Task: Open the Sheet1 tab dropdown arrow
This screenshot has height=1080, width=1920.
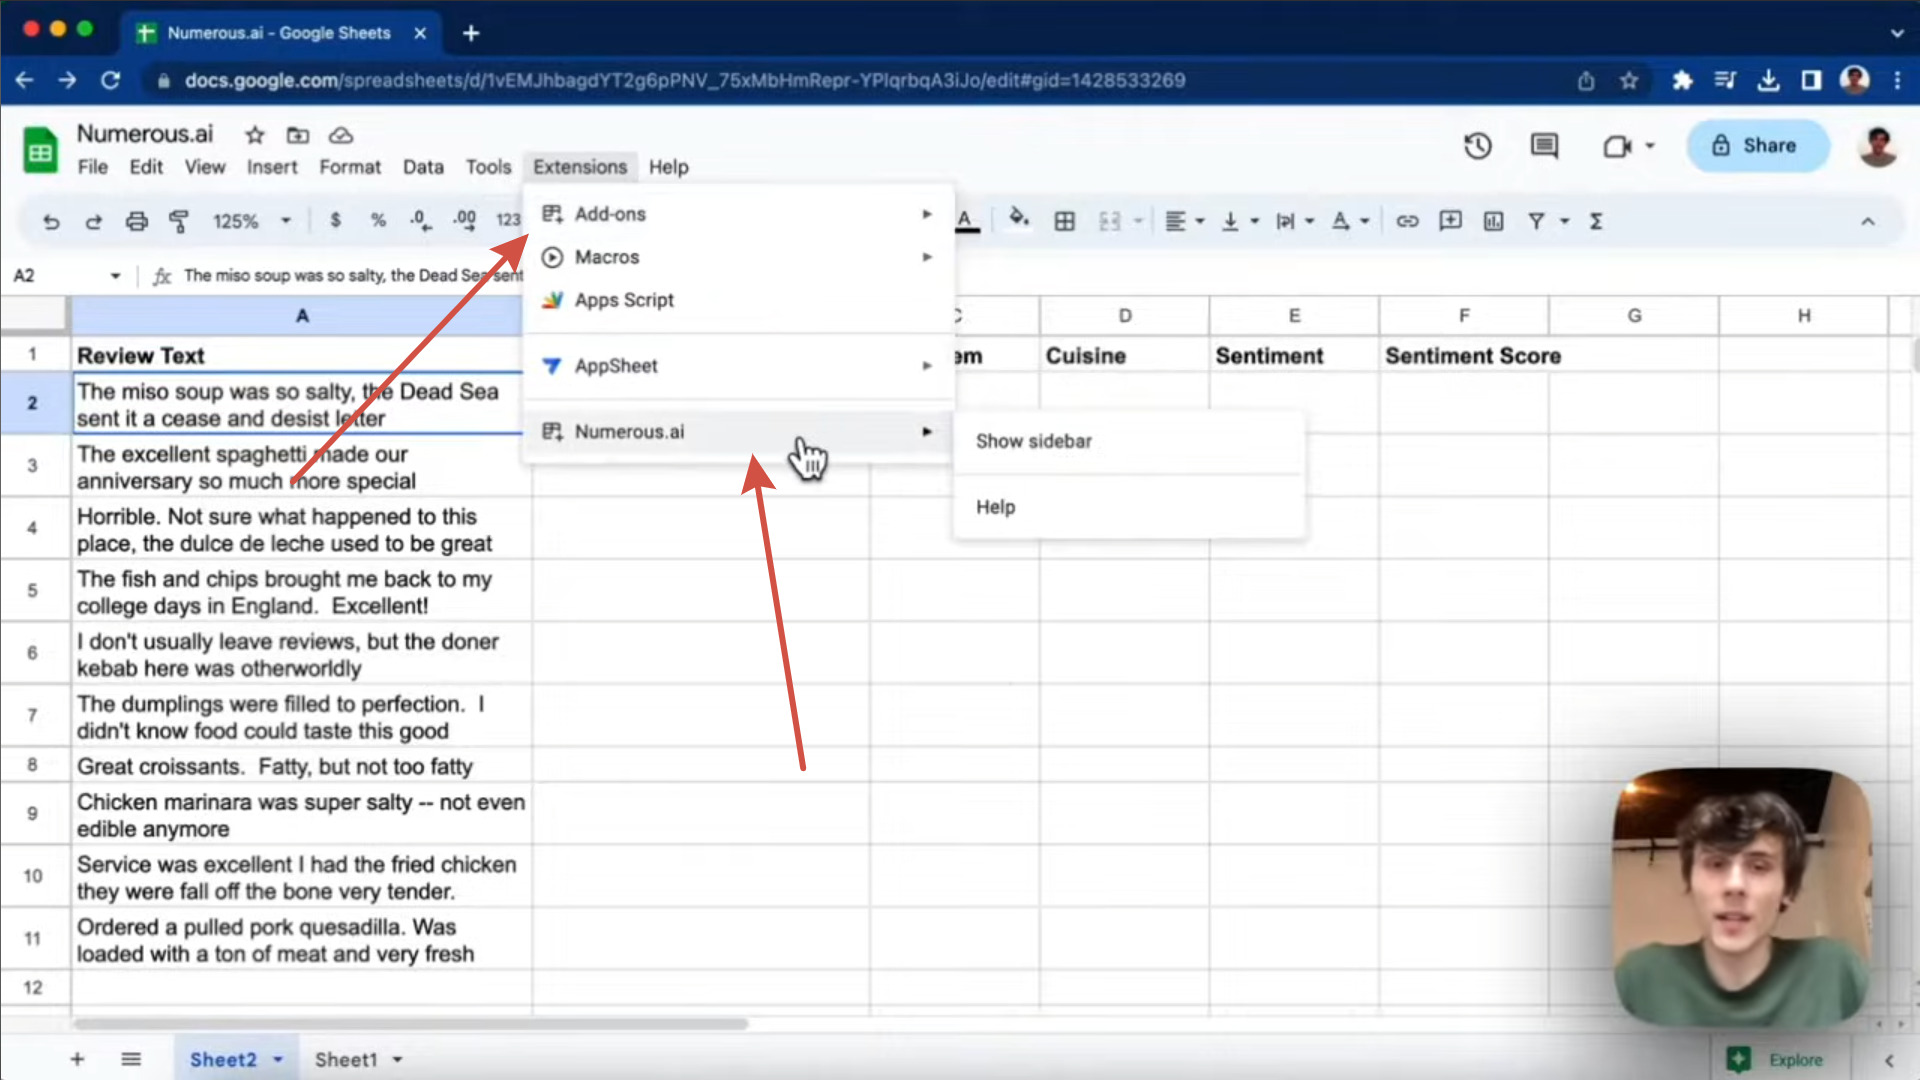Action: point(397,1060)
